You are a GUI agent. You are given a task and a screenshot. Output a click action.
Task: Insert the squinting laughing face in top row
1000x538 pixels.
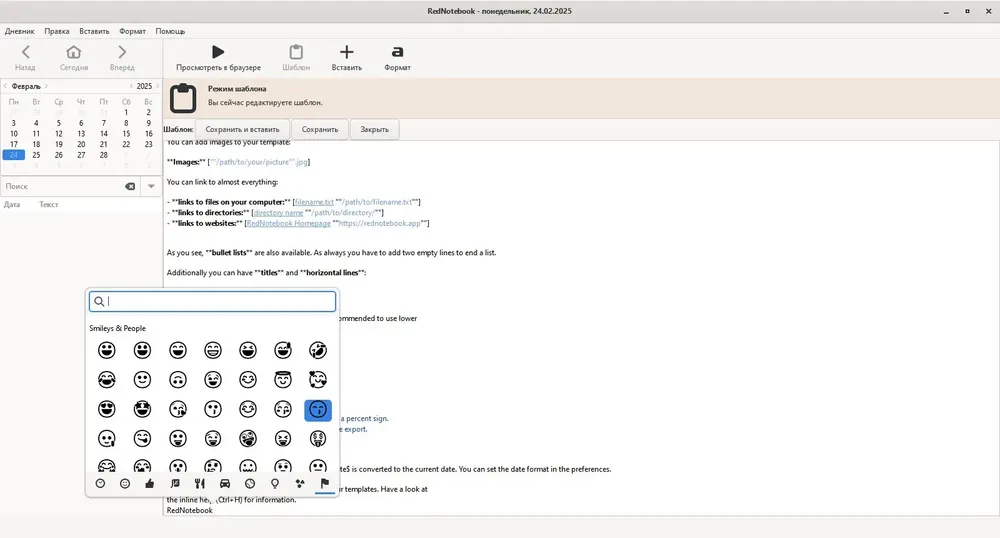point(247,350)
